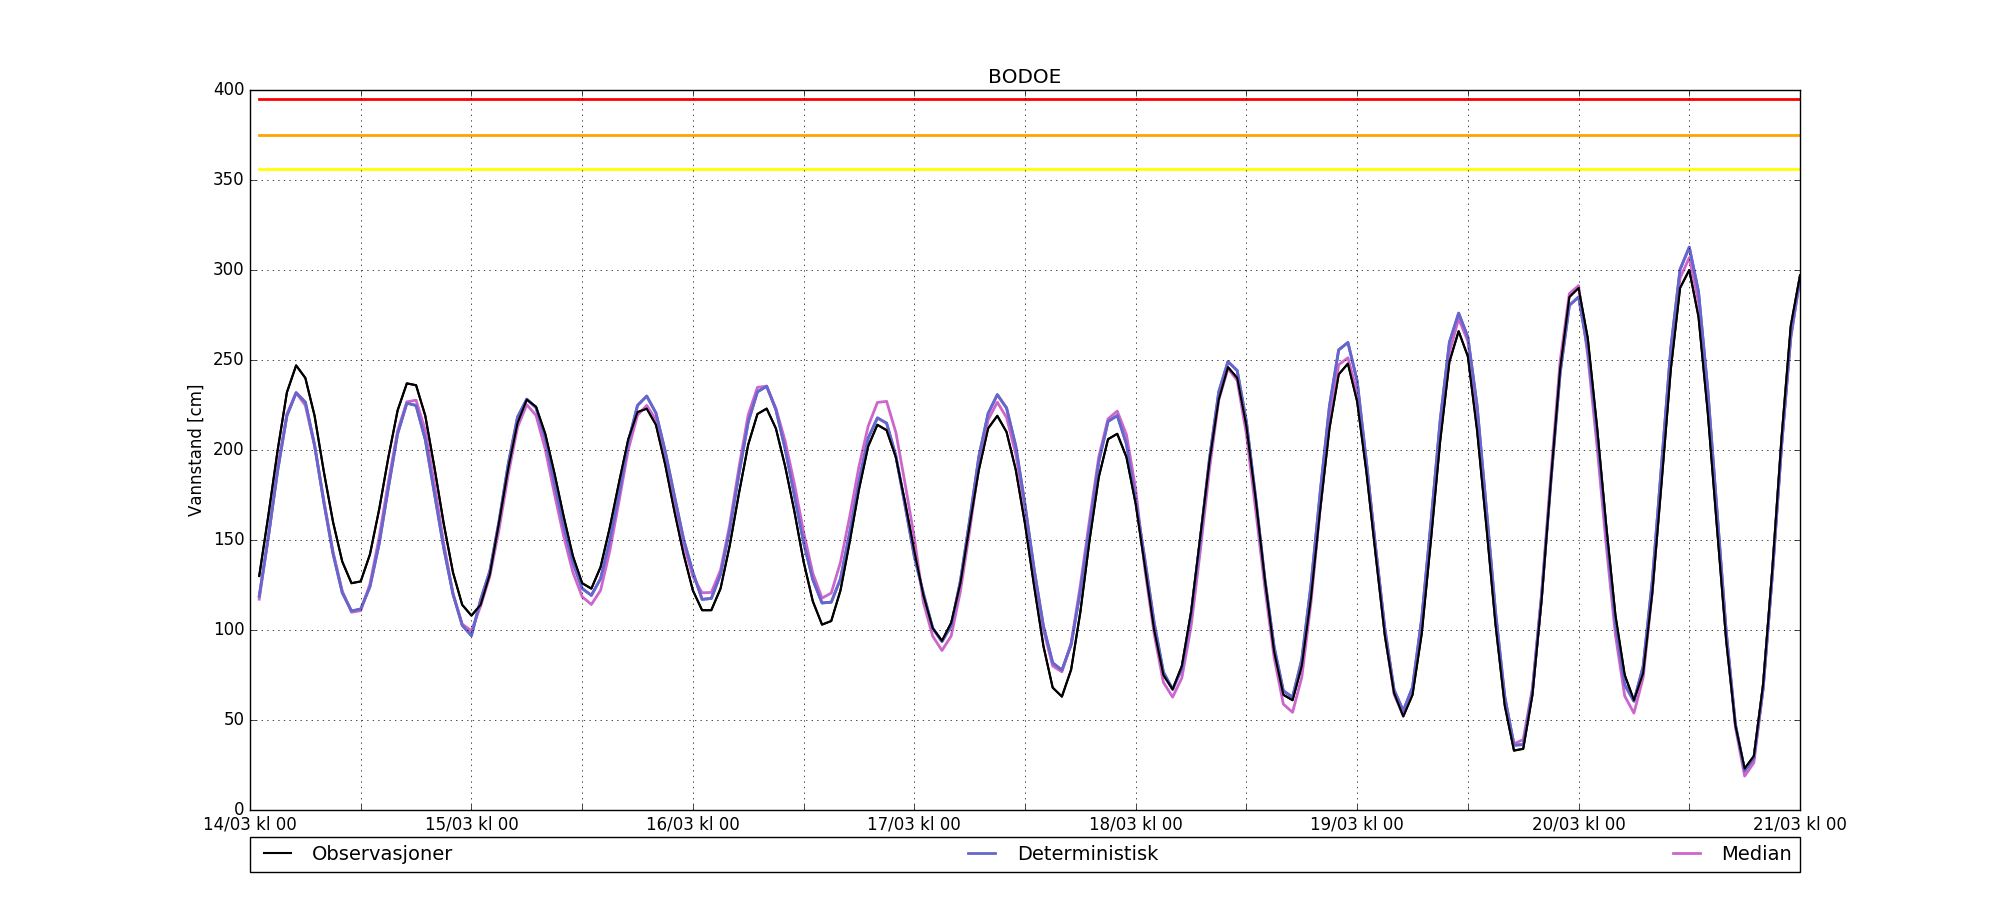
Task: Click the BODOE chart title
Action: pos(1024,77)
